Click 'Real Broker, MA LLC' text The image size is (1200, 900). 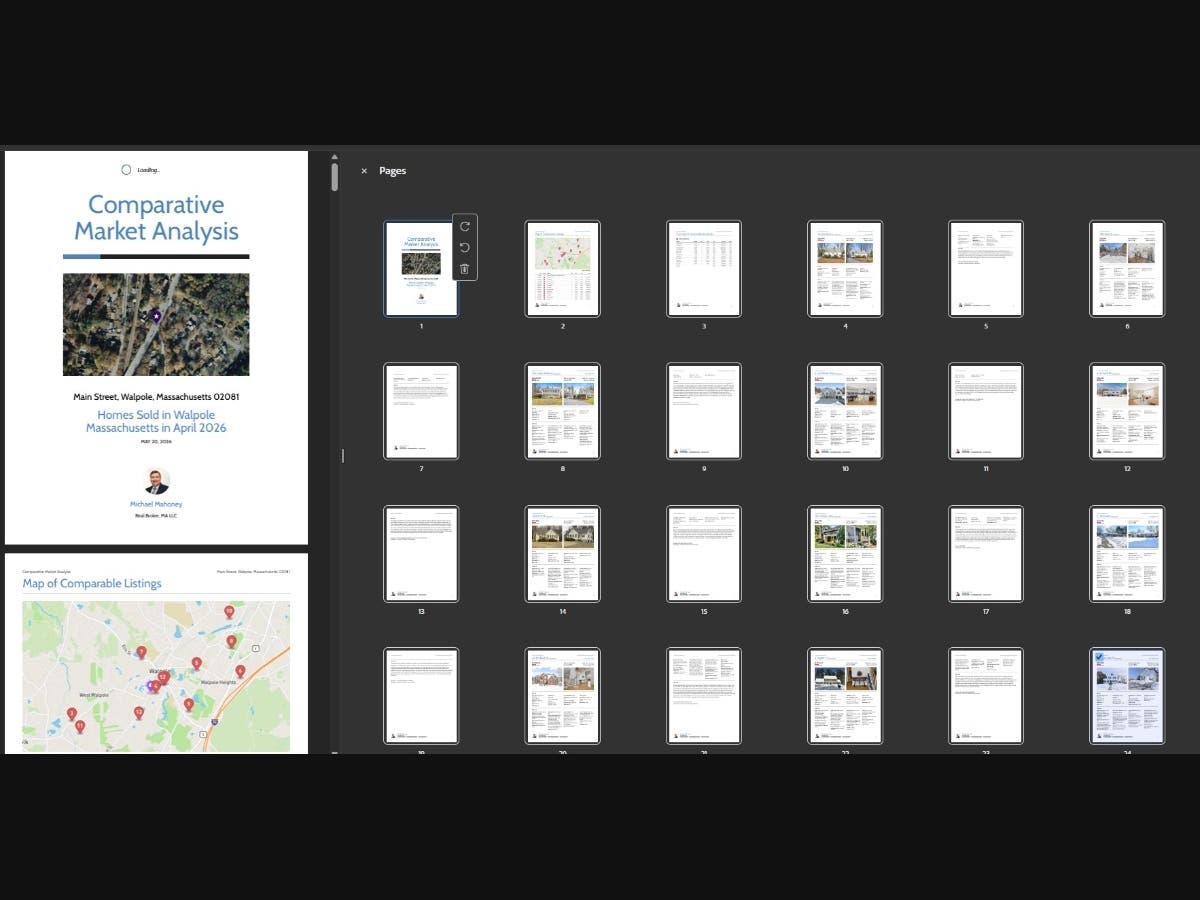point(156,516)
